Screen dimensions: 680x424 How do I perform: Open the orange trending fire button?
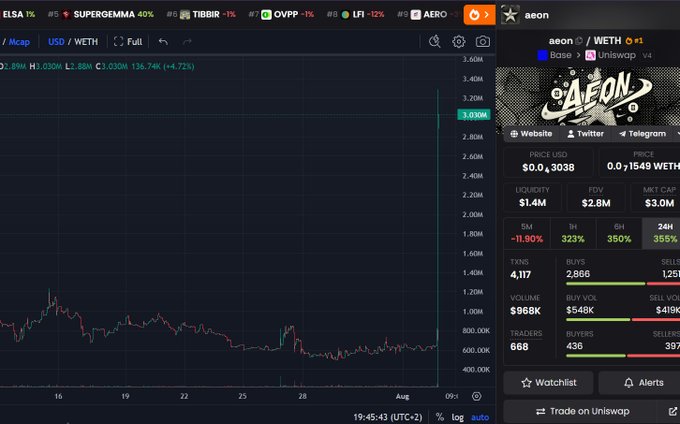click(479, 15)
